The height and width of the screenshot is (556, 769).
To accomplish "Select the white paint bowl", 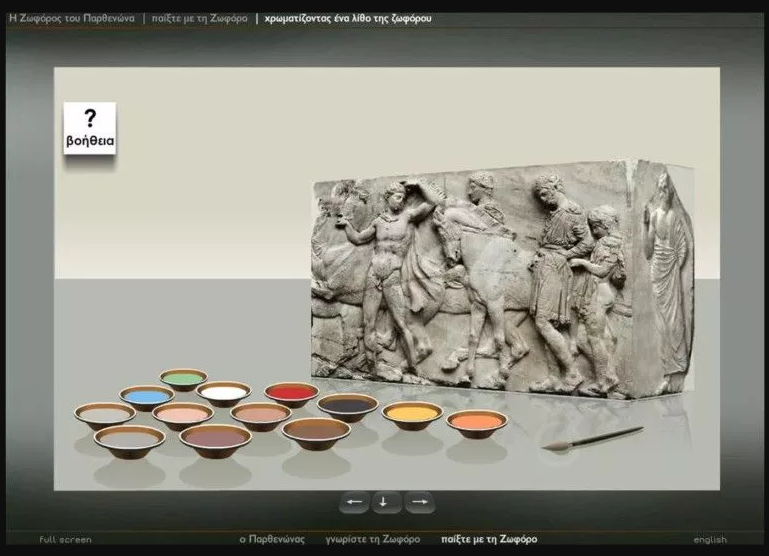I will [224, 394].
